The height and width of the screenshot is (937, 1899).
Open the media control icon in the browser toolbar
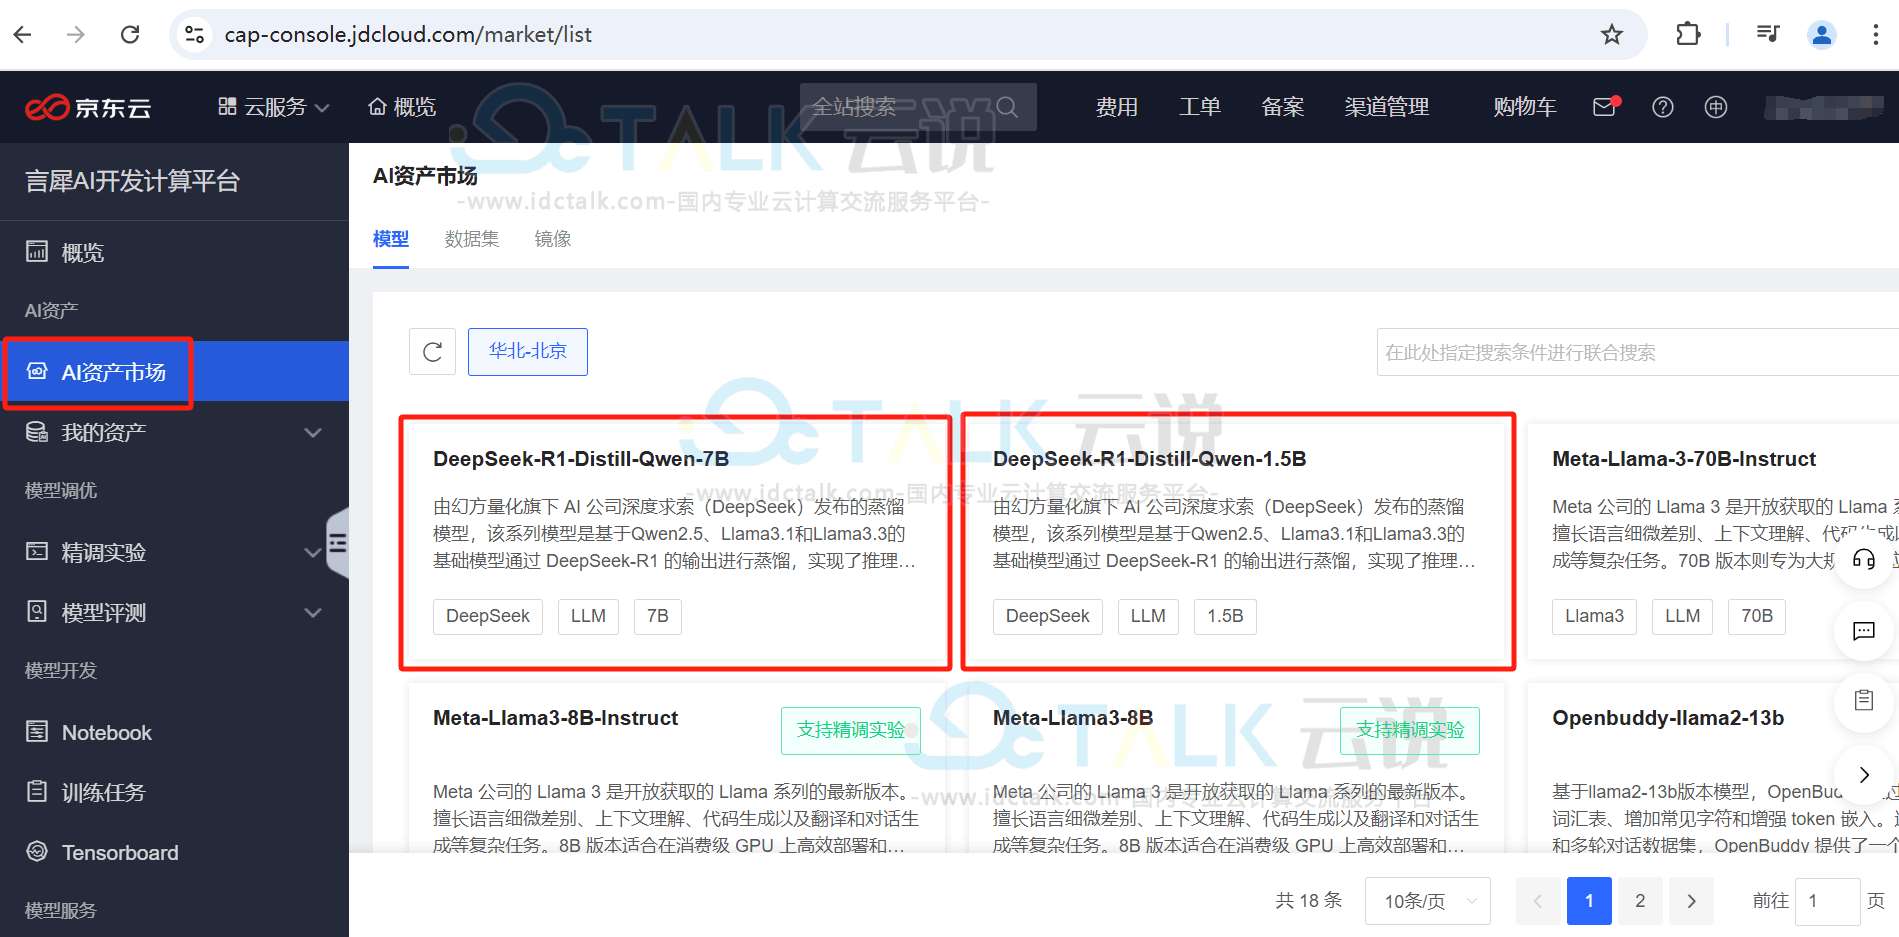tap(1768, 35)
